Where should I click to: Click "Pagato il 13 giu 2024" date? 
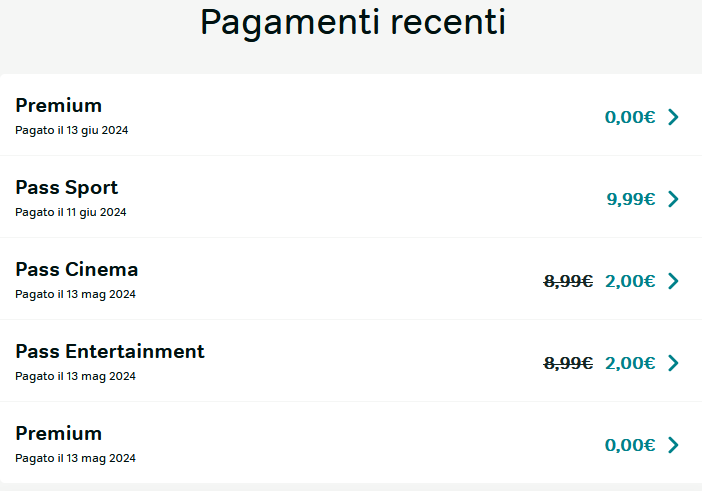(72, 130)
